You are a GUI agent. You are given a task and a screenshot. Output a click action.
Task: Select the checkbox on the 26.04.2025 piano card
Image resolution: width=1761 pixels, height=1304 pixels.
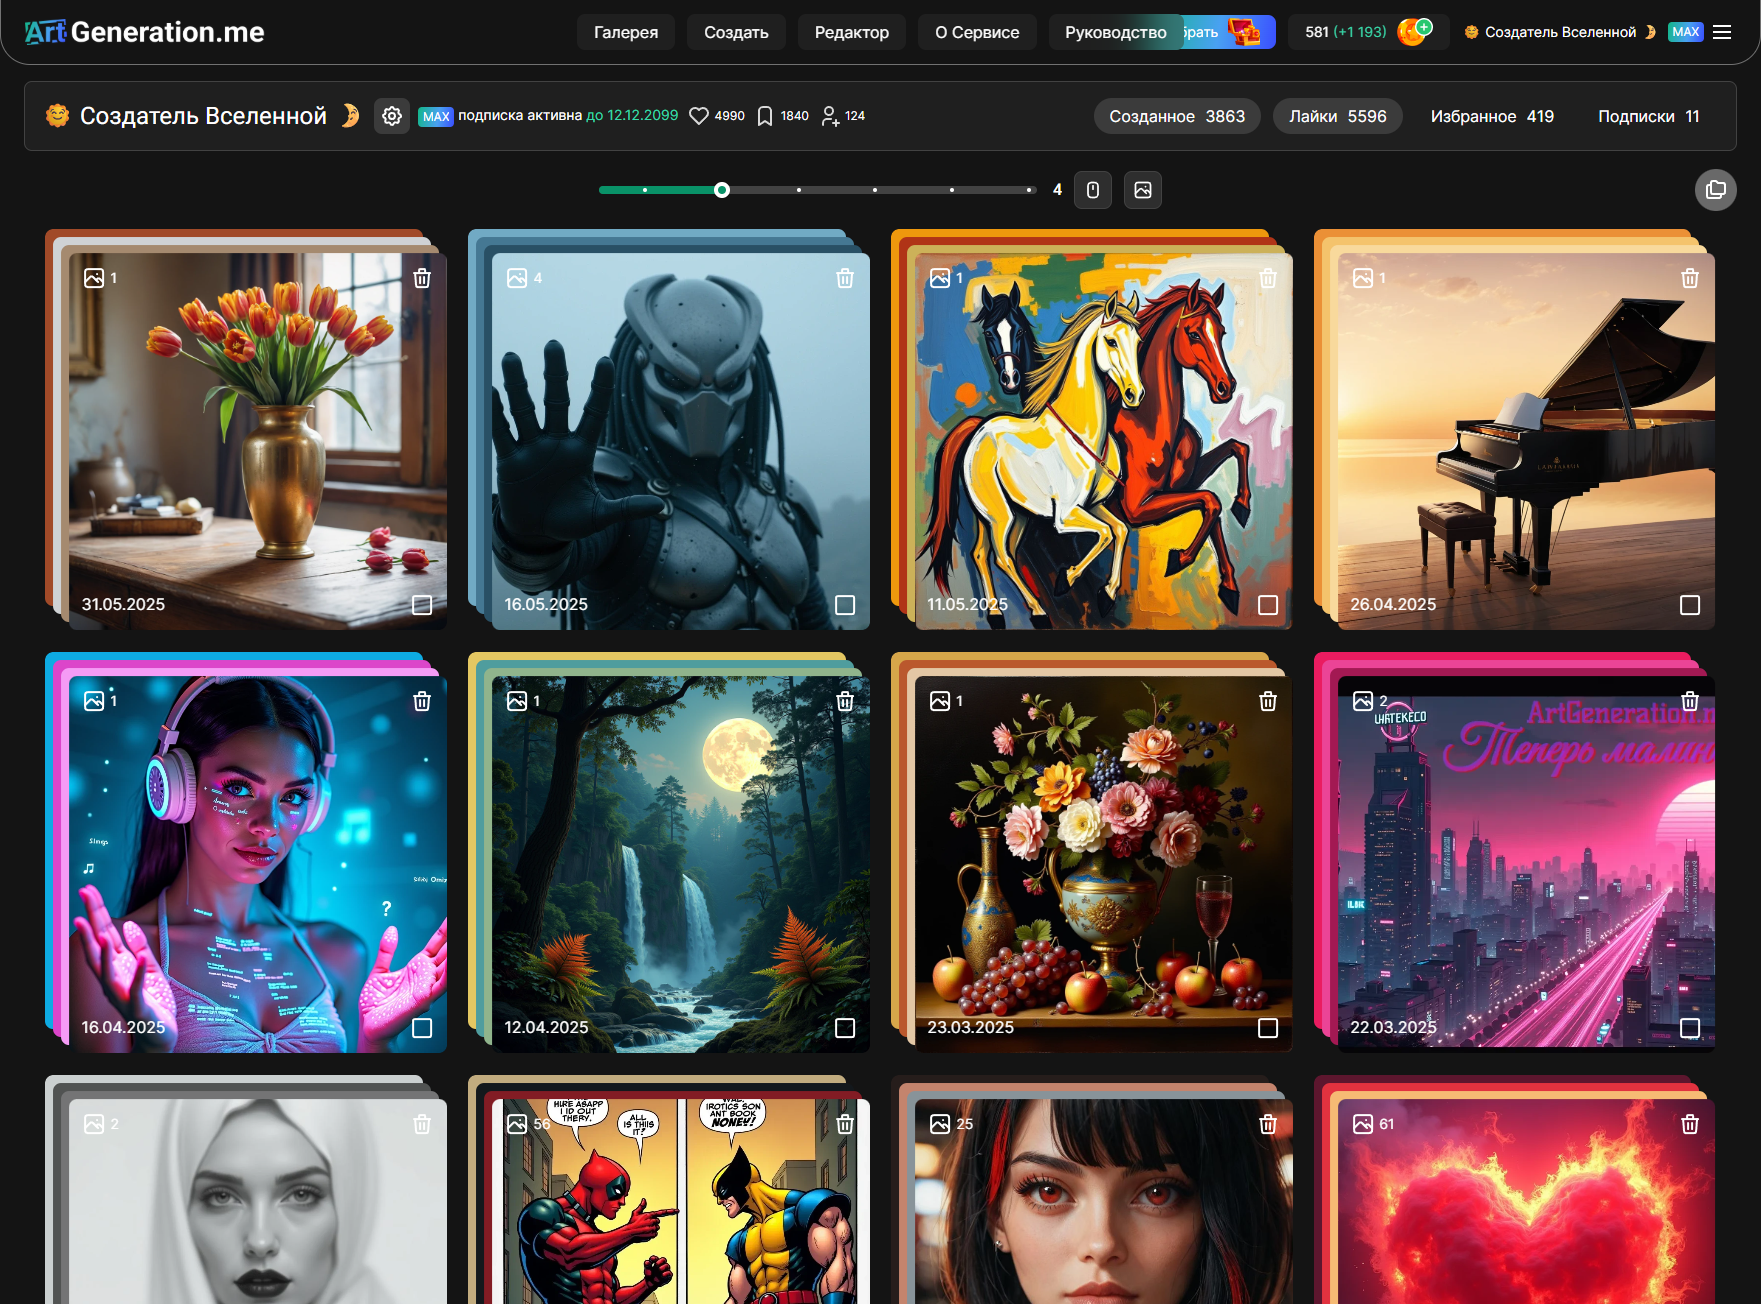coord(1690,605)
